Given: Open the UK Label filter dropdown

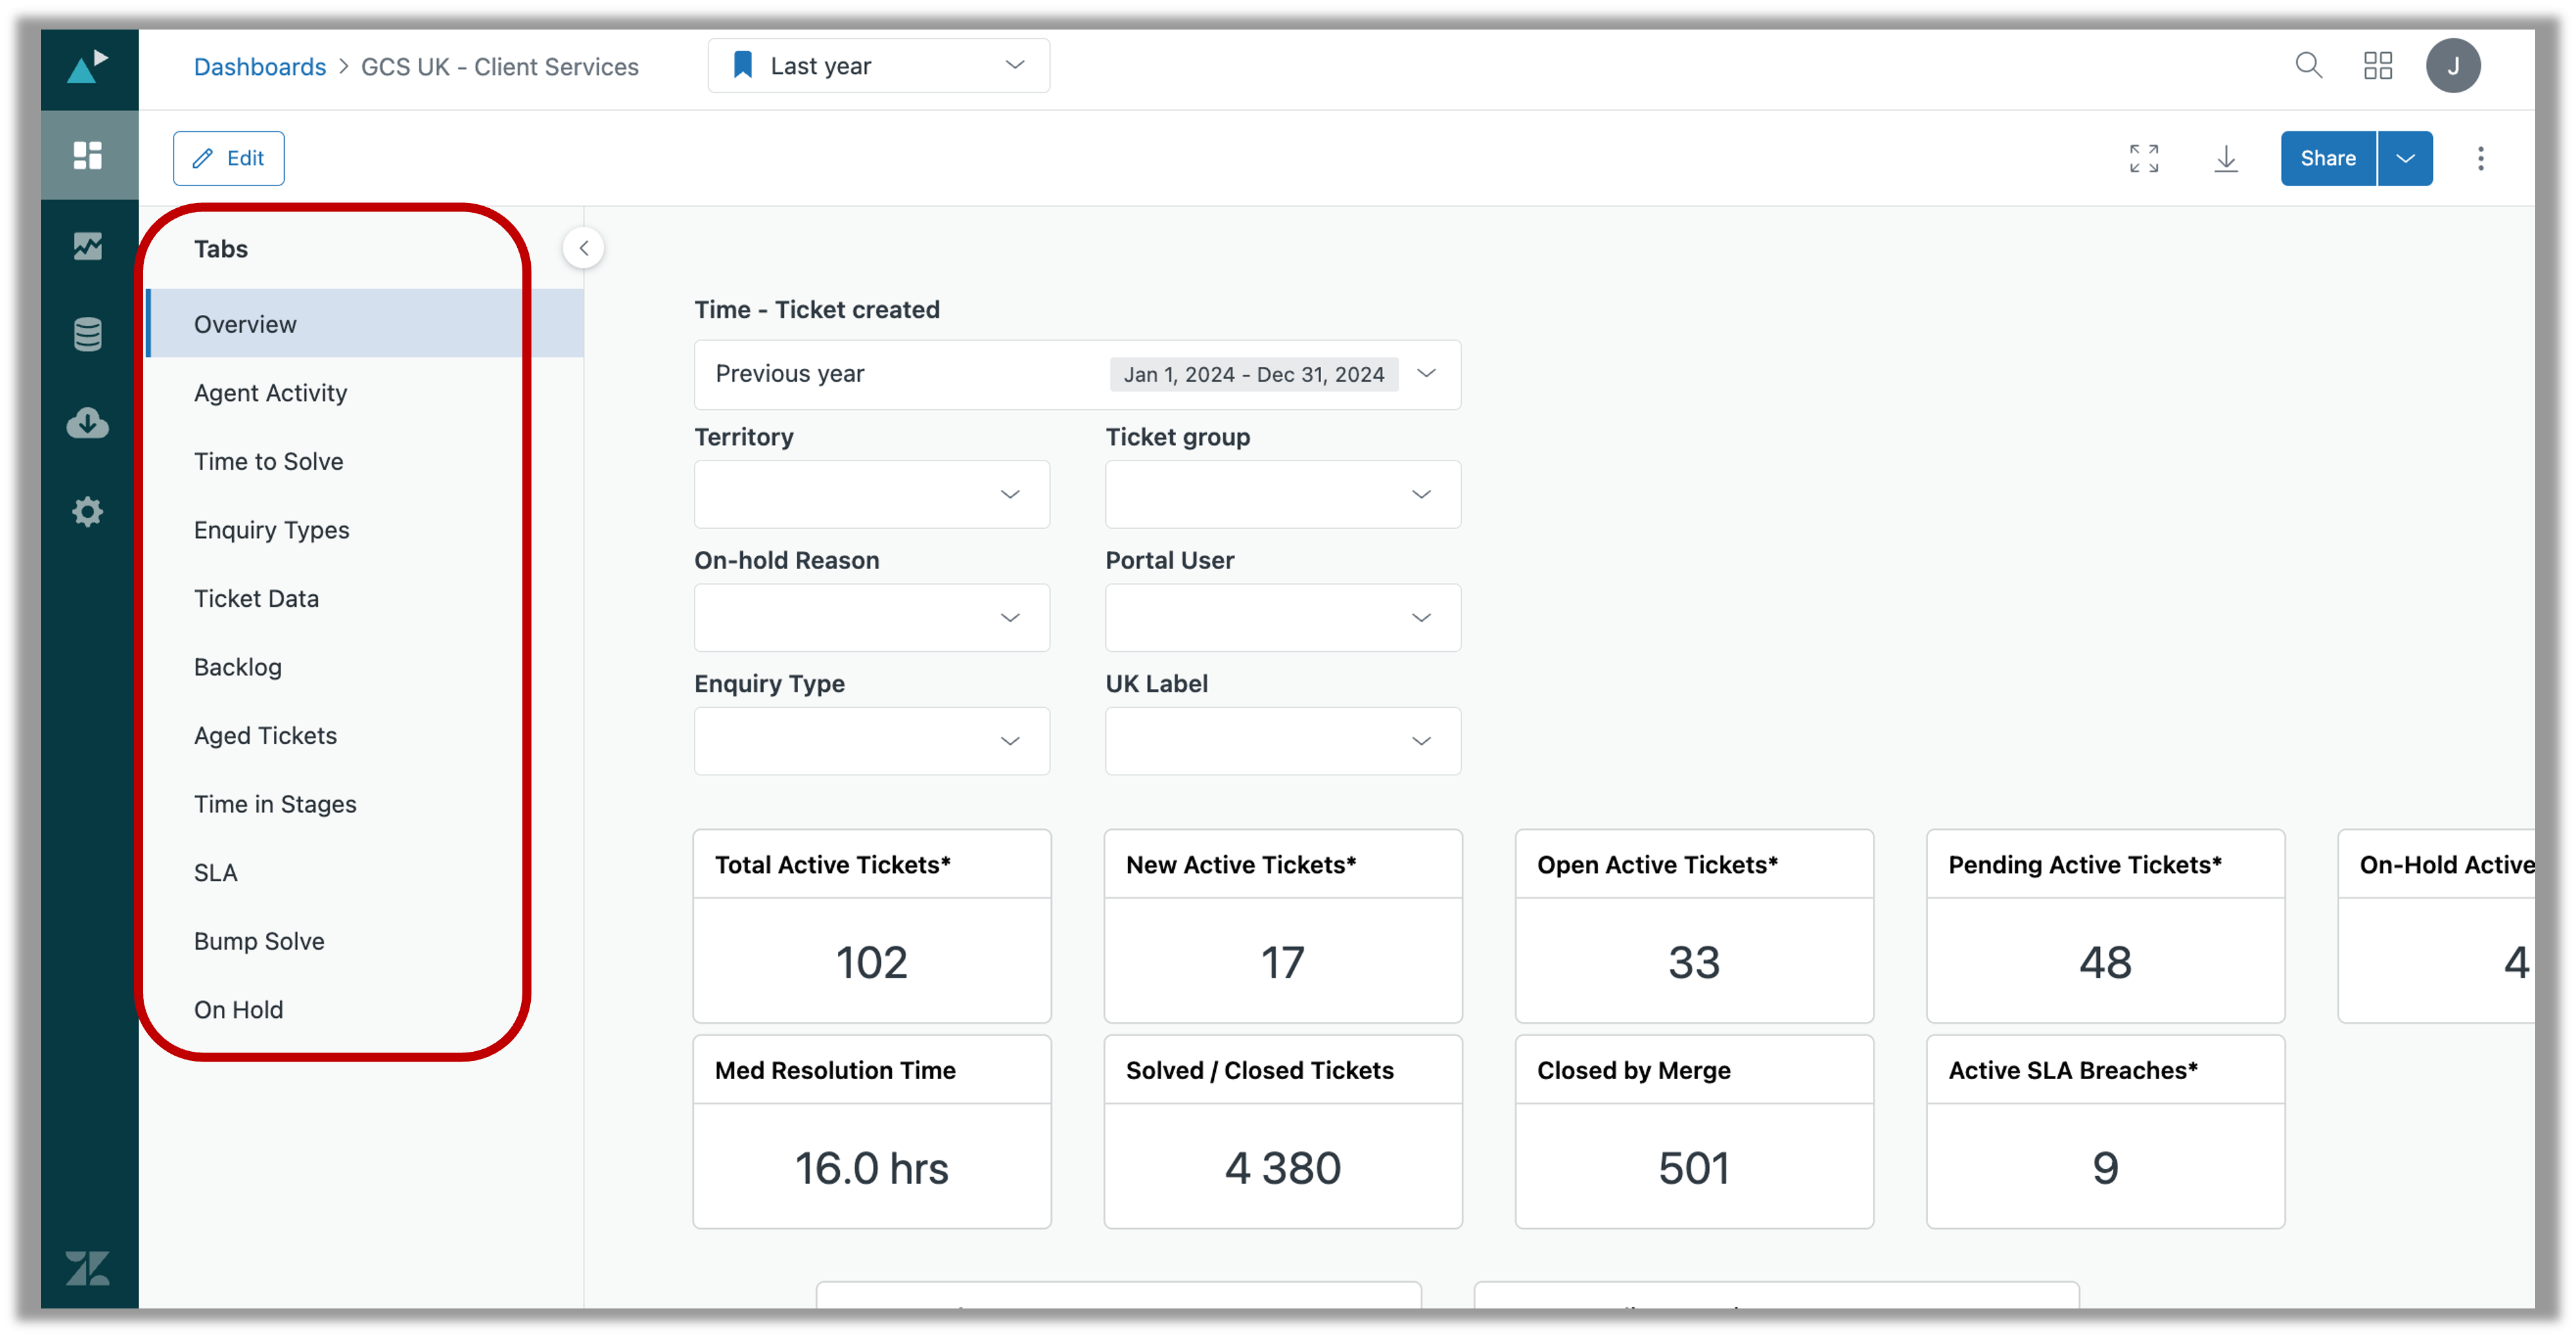Looking at the screenshot, I should pos(1282,741).
